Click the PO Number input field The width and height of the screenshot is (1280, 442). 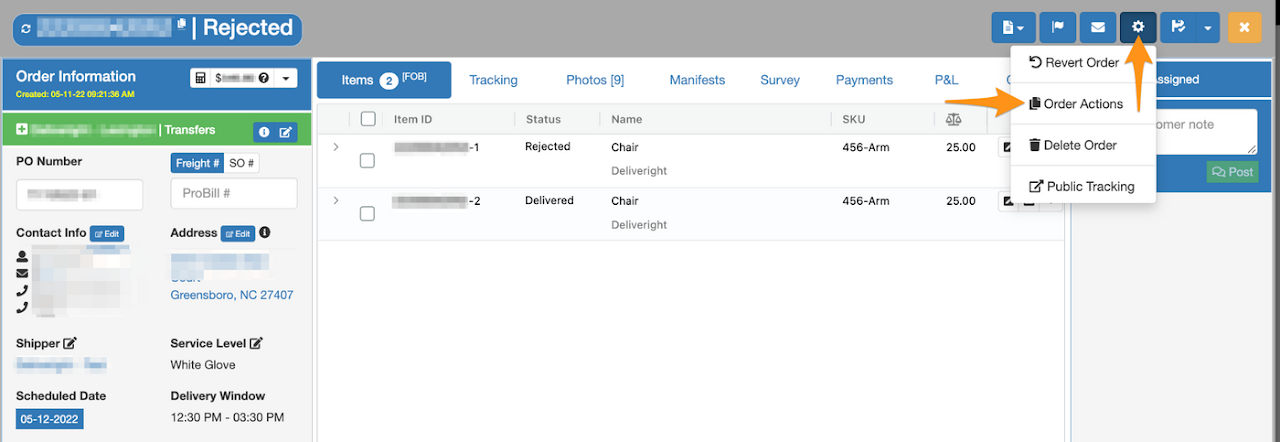tap(80, 194)
